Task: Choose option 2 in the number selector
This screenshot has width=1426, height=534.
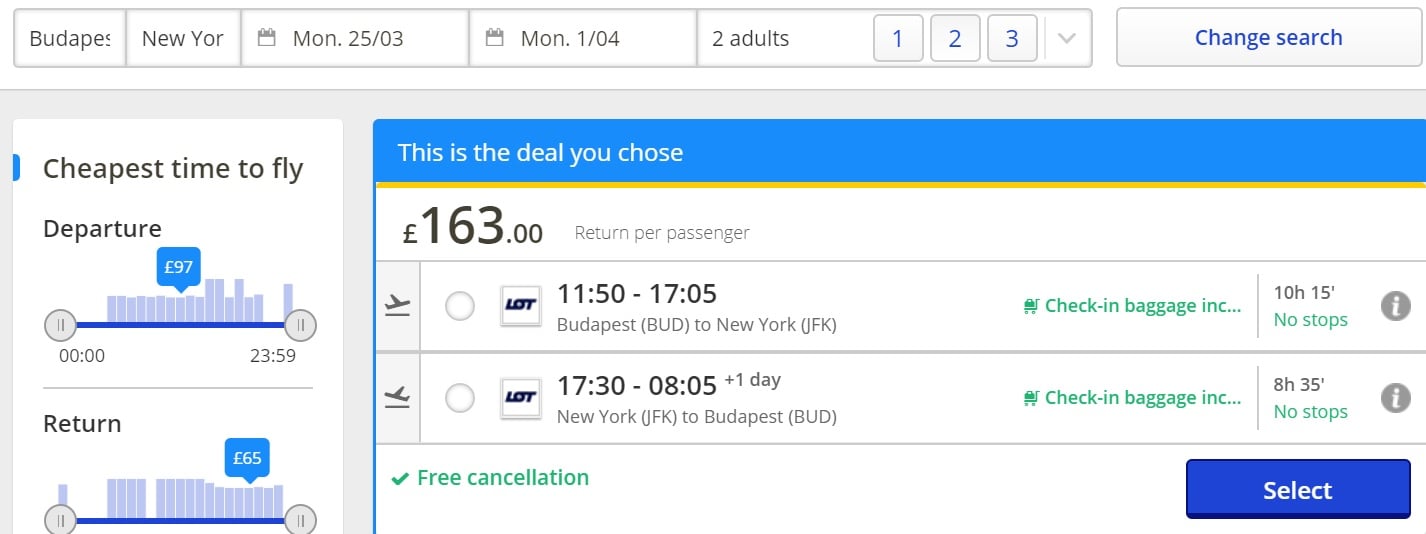Action: 955,39
